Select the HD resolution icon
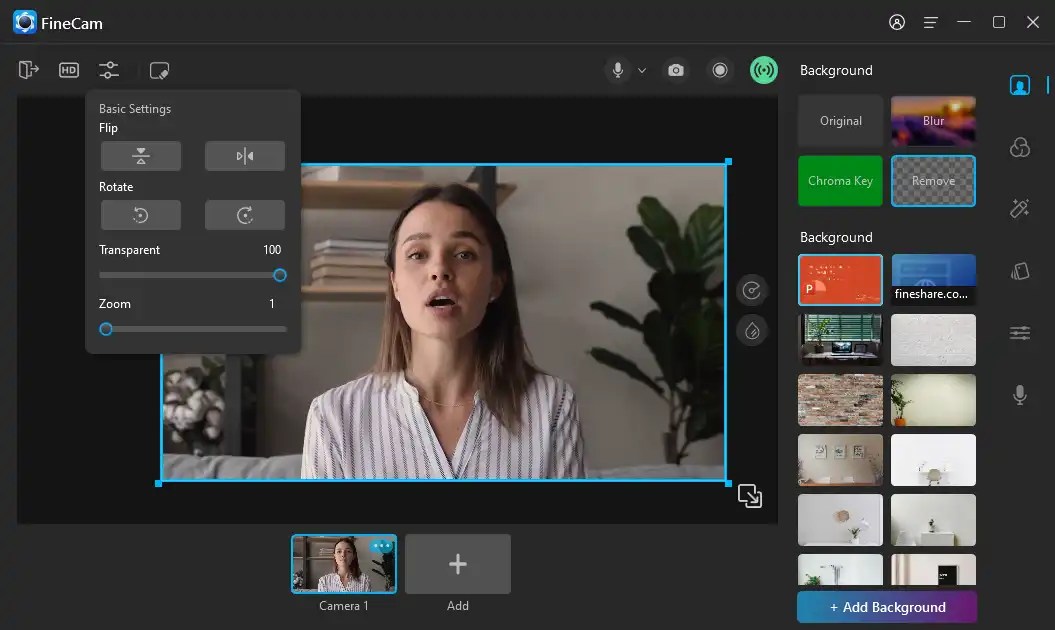Viewport: 1055px width, 630px height. pos(68,69)
